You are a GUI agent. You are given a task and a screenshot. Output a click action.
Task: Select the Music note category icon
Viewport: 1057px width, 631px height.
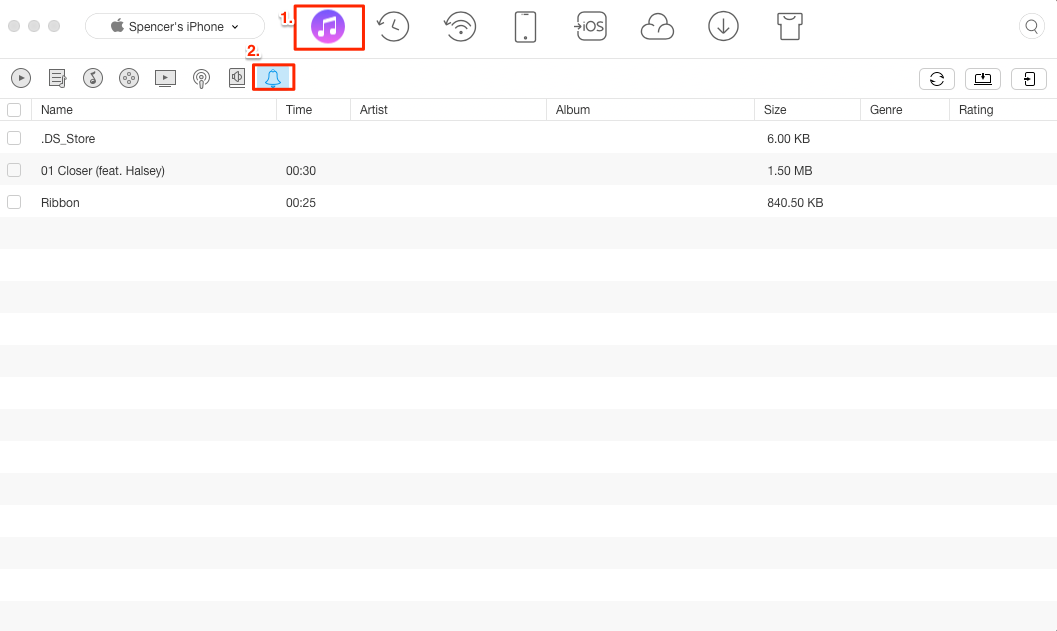(x=93, y=78)
